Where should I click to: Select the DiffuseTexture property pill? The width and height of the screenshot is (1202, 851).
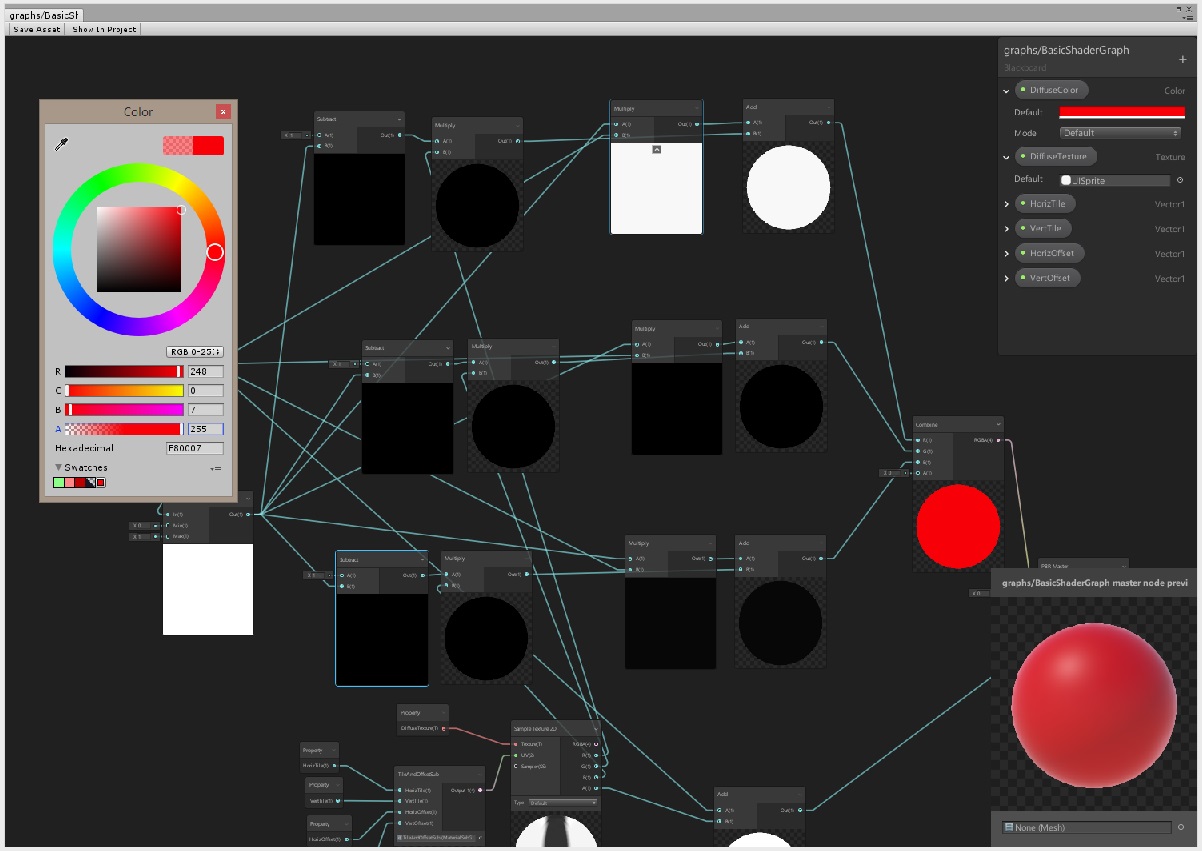pos(1056,156)
